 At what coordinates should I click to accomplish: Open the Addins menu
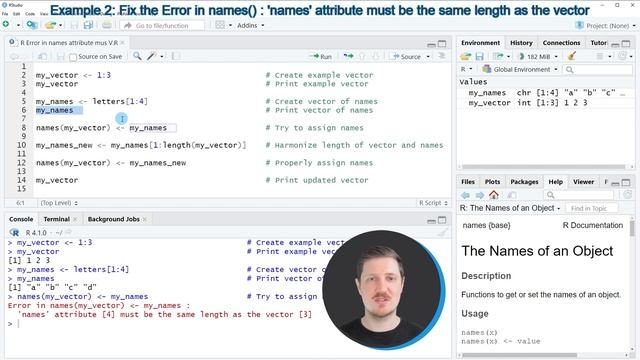tap(251, 25)
